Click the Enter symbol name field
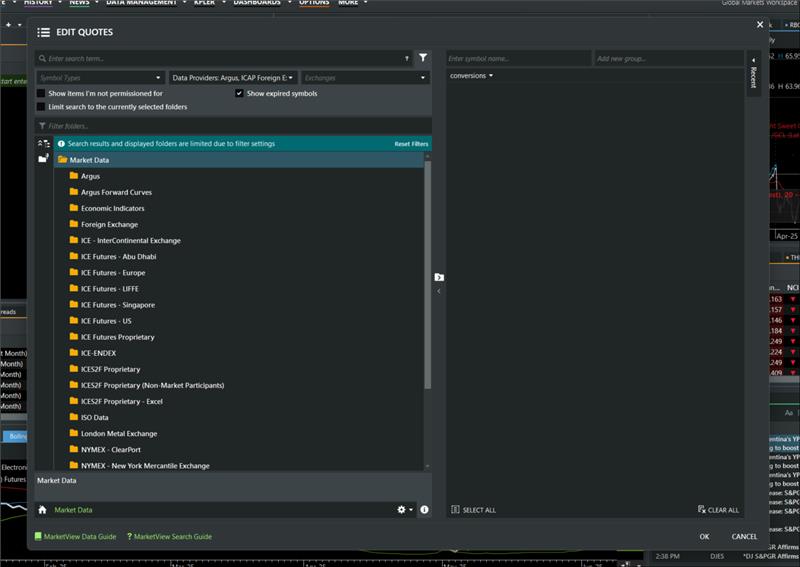Viewport: 800px width, 567px height. [x=518, y=59]
